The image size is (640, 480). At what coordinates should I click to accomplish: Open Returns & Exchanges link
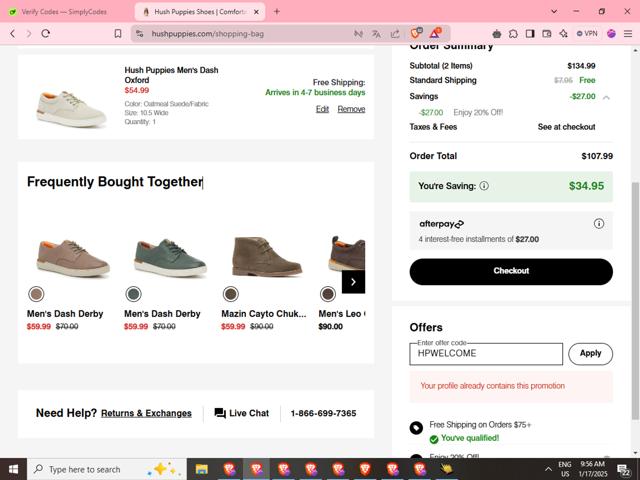(146, 413)
